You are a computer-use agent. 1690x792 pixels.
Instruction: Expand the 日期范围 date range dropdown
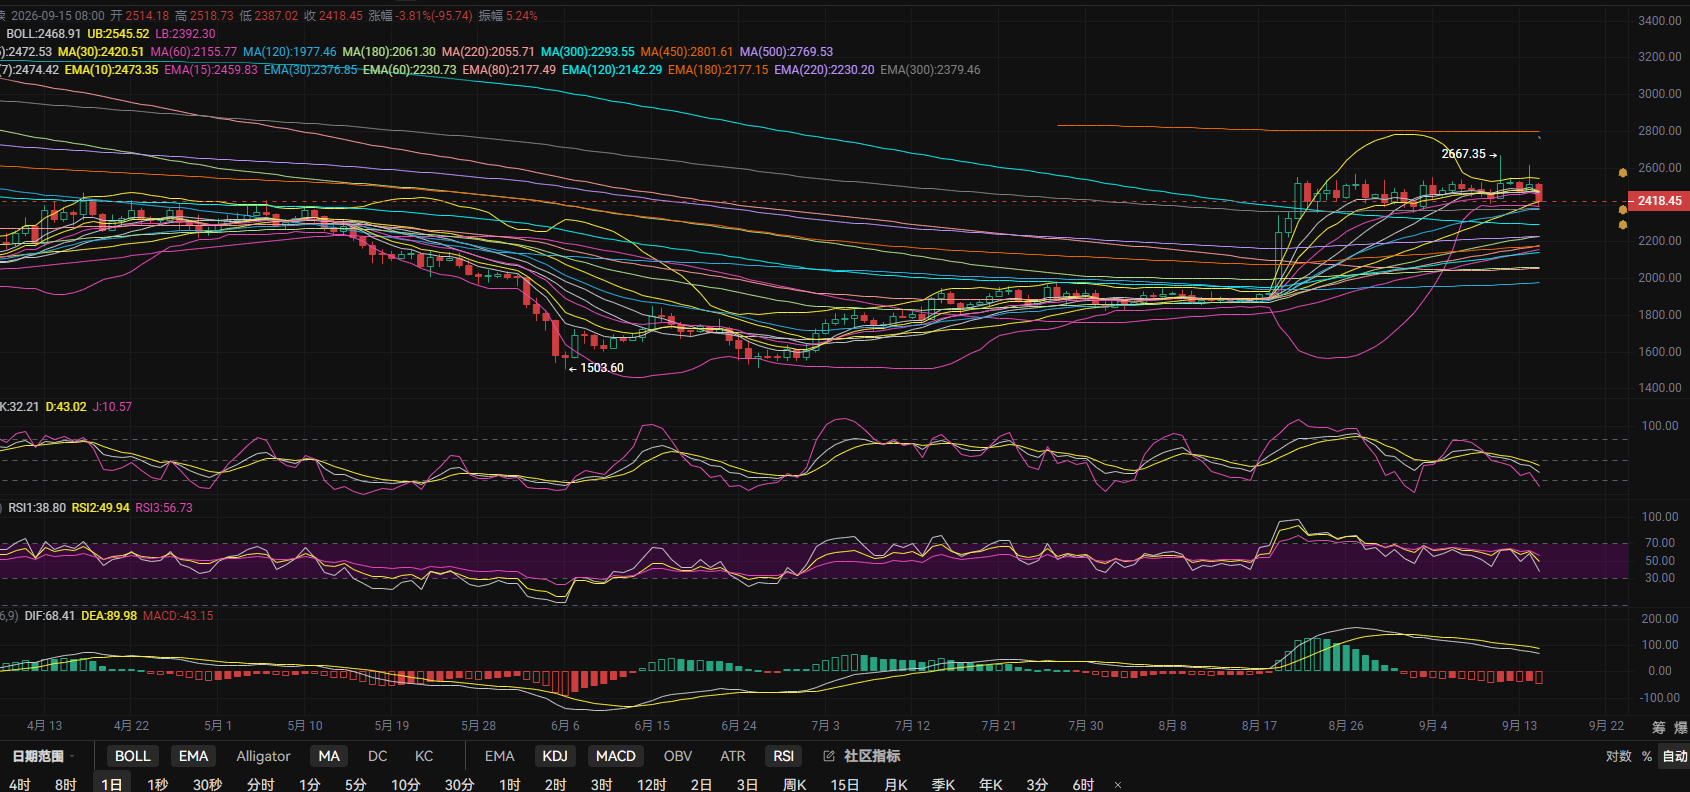(44, 756)
